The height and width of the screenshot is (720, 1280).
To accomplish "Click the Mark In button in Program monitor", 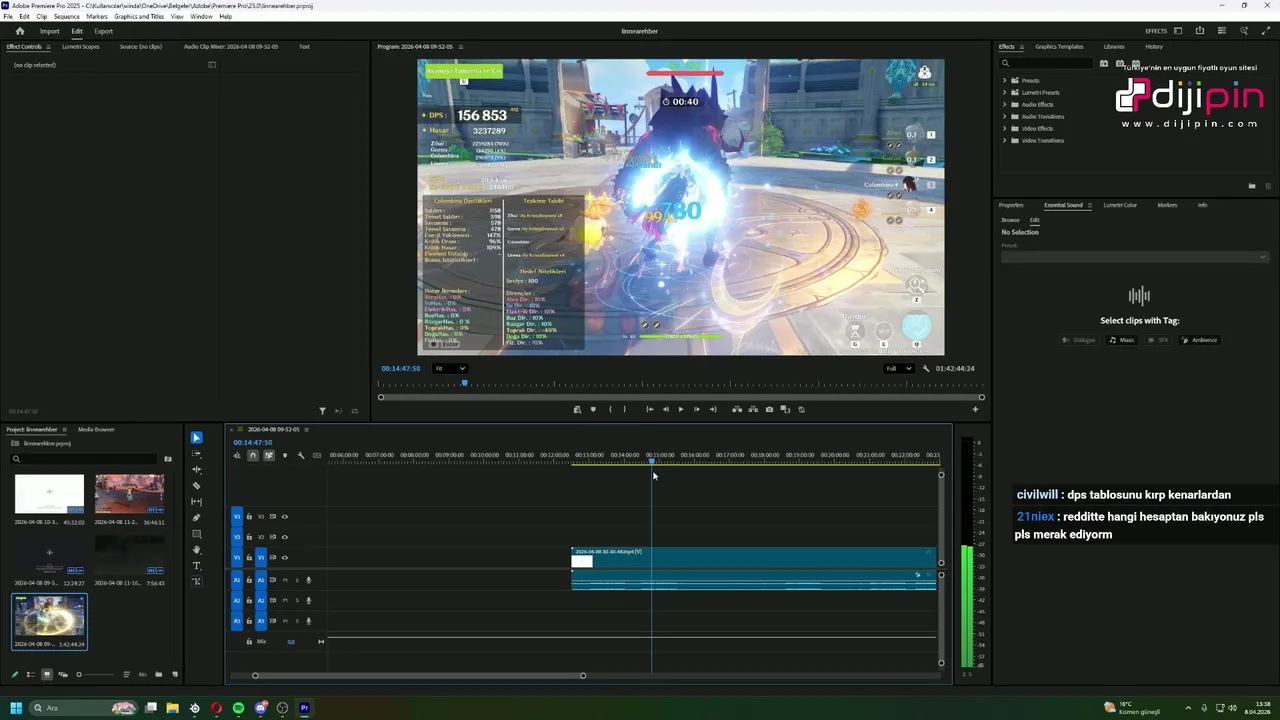I will coord(609,409).
